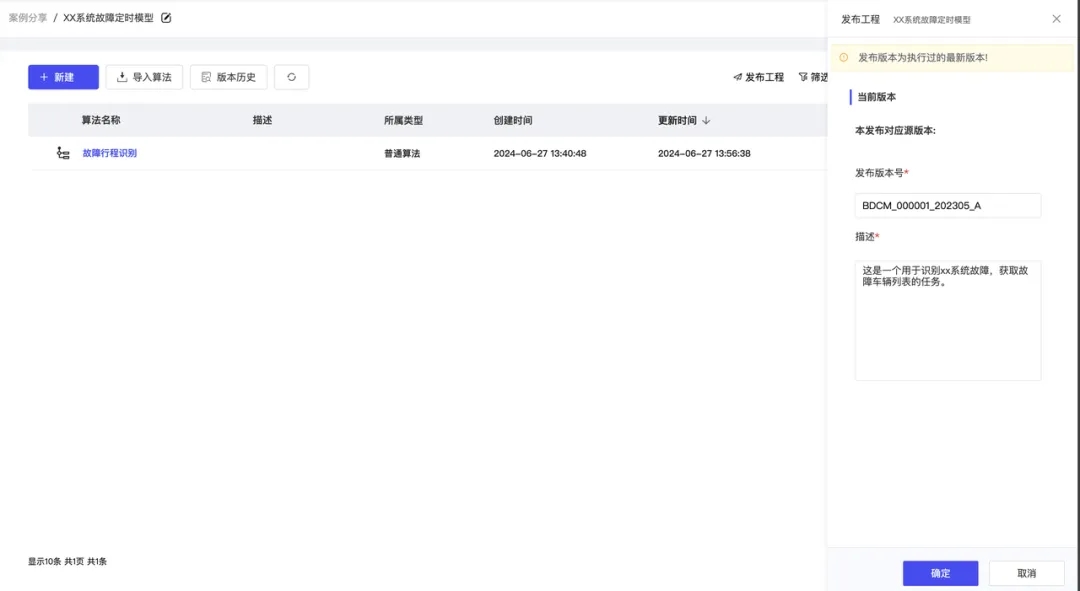Navigate to the 案例分享 breadcrumb
1080x591 pixels.
[28, 18]
